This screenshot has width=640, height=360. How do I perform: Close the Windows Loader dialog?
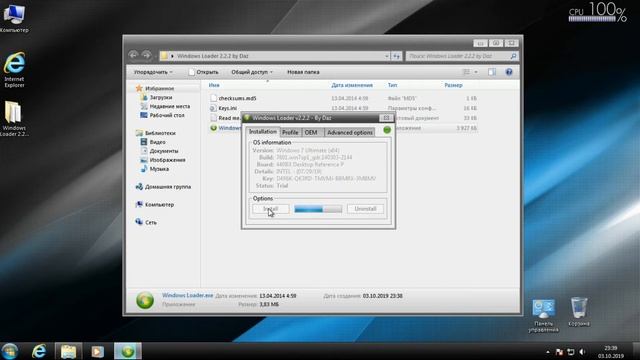386,118
